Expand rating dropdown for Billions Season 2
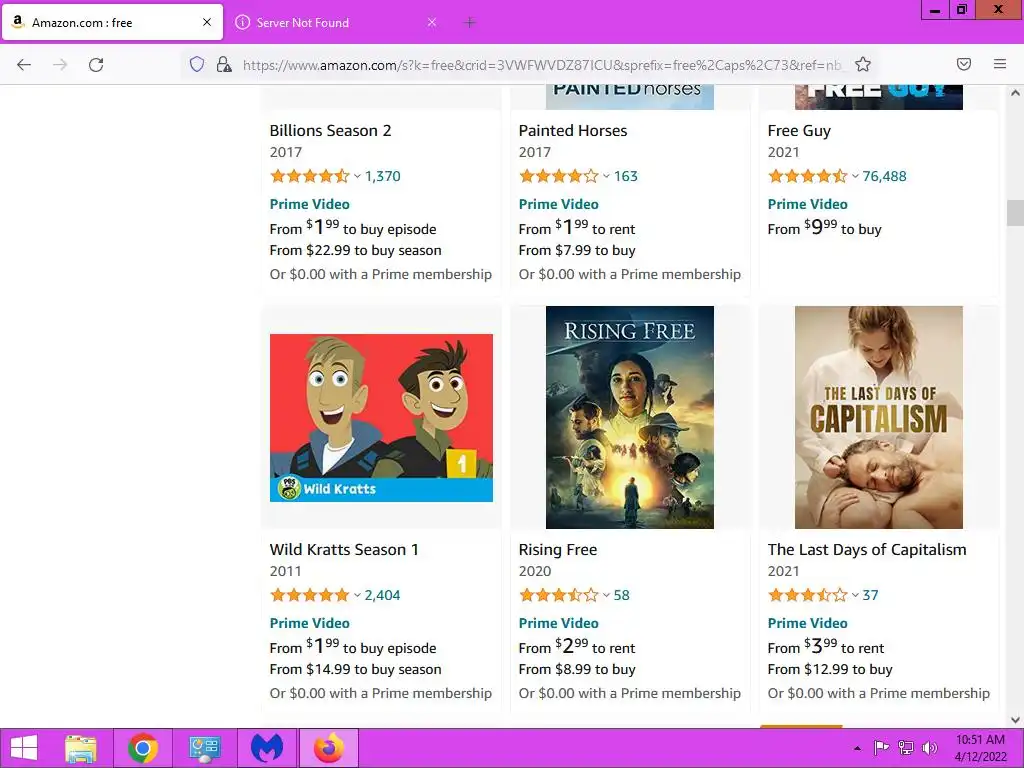 tap(357, 176)
